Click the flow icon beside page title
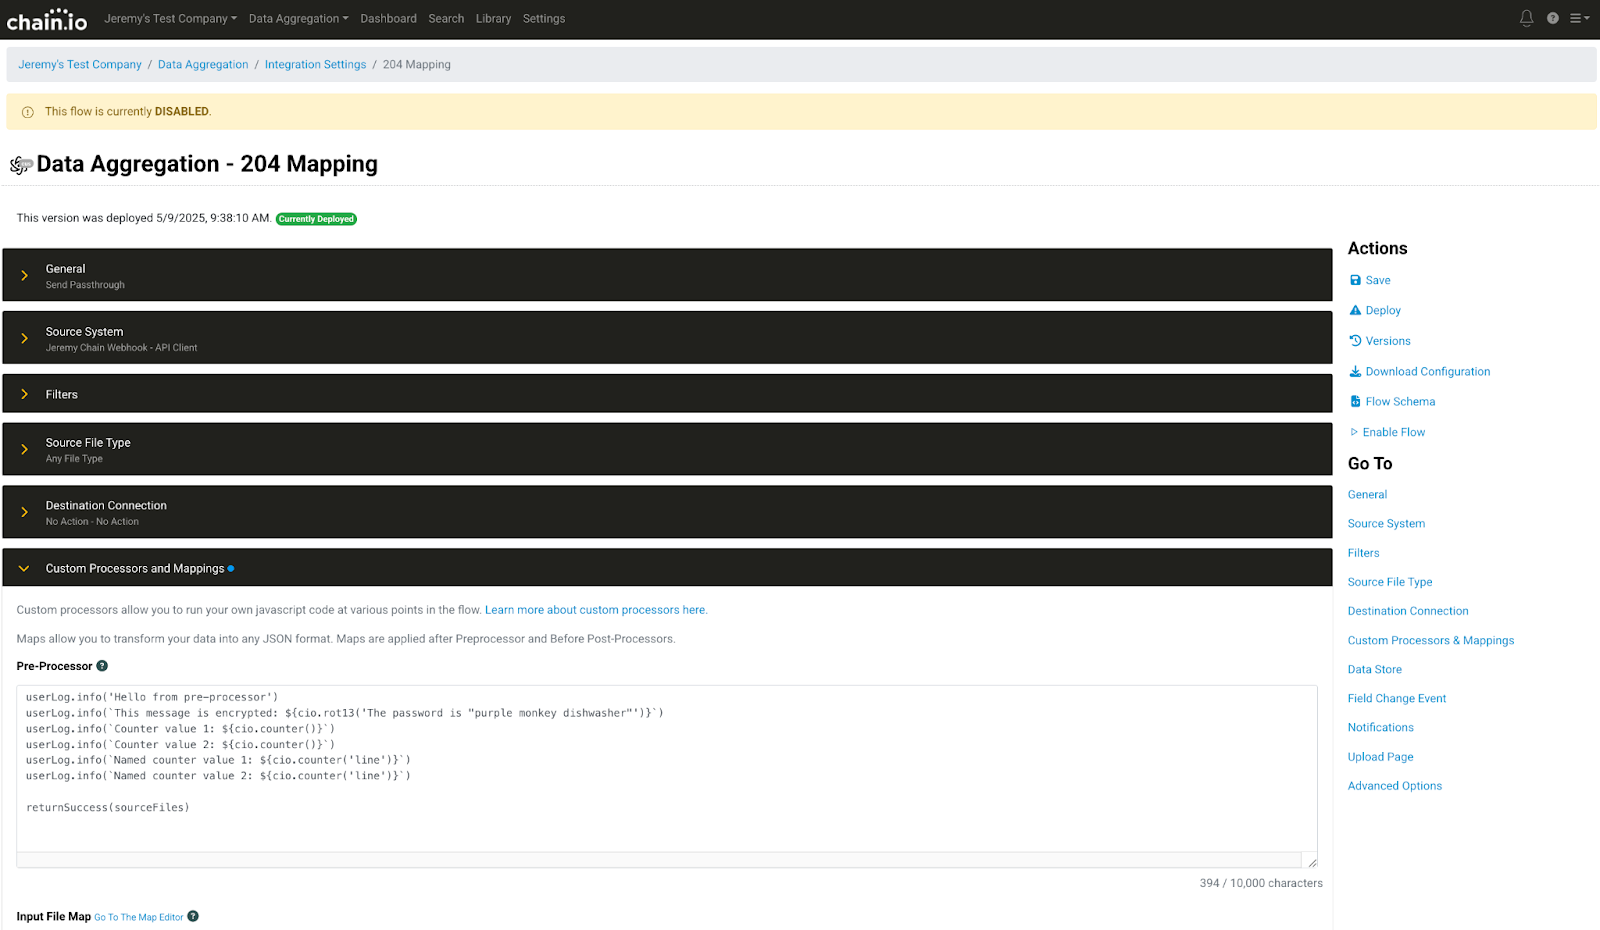Image resolution: width=1600 pixels, height=930 pixels. tap(21, 165)
